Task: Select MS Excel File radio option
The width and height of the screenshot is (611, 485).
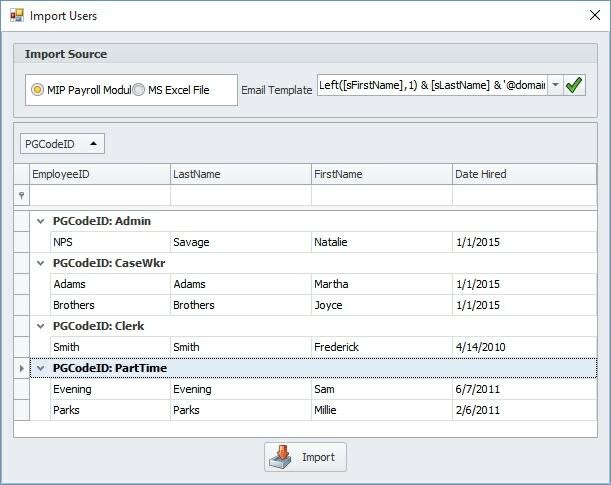Action: pos(139,90)
